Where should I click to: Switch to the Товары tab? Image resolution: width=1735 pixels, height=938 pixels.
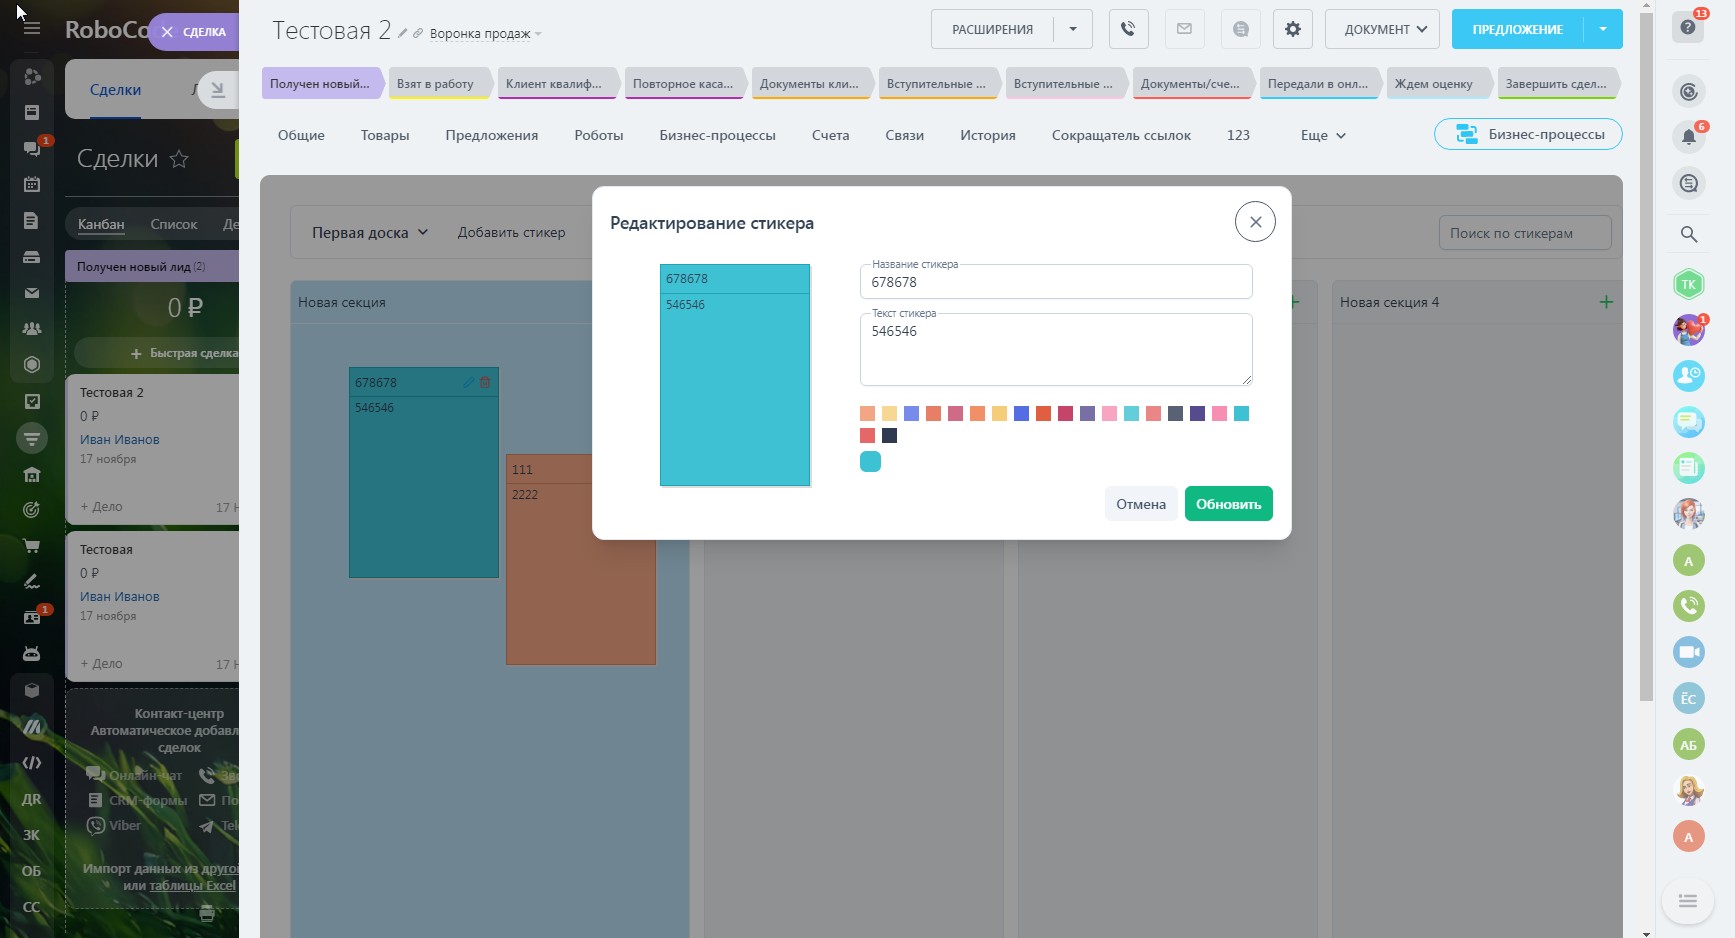[385, 135]
